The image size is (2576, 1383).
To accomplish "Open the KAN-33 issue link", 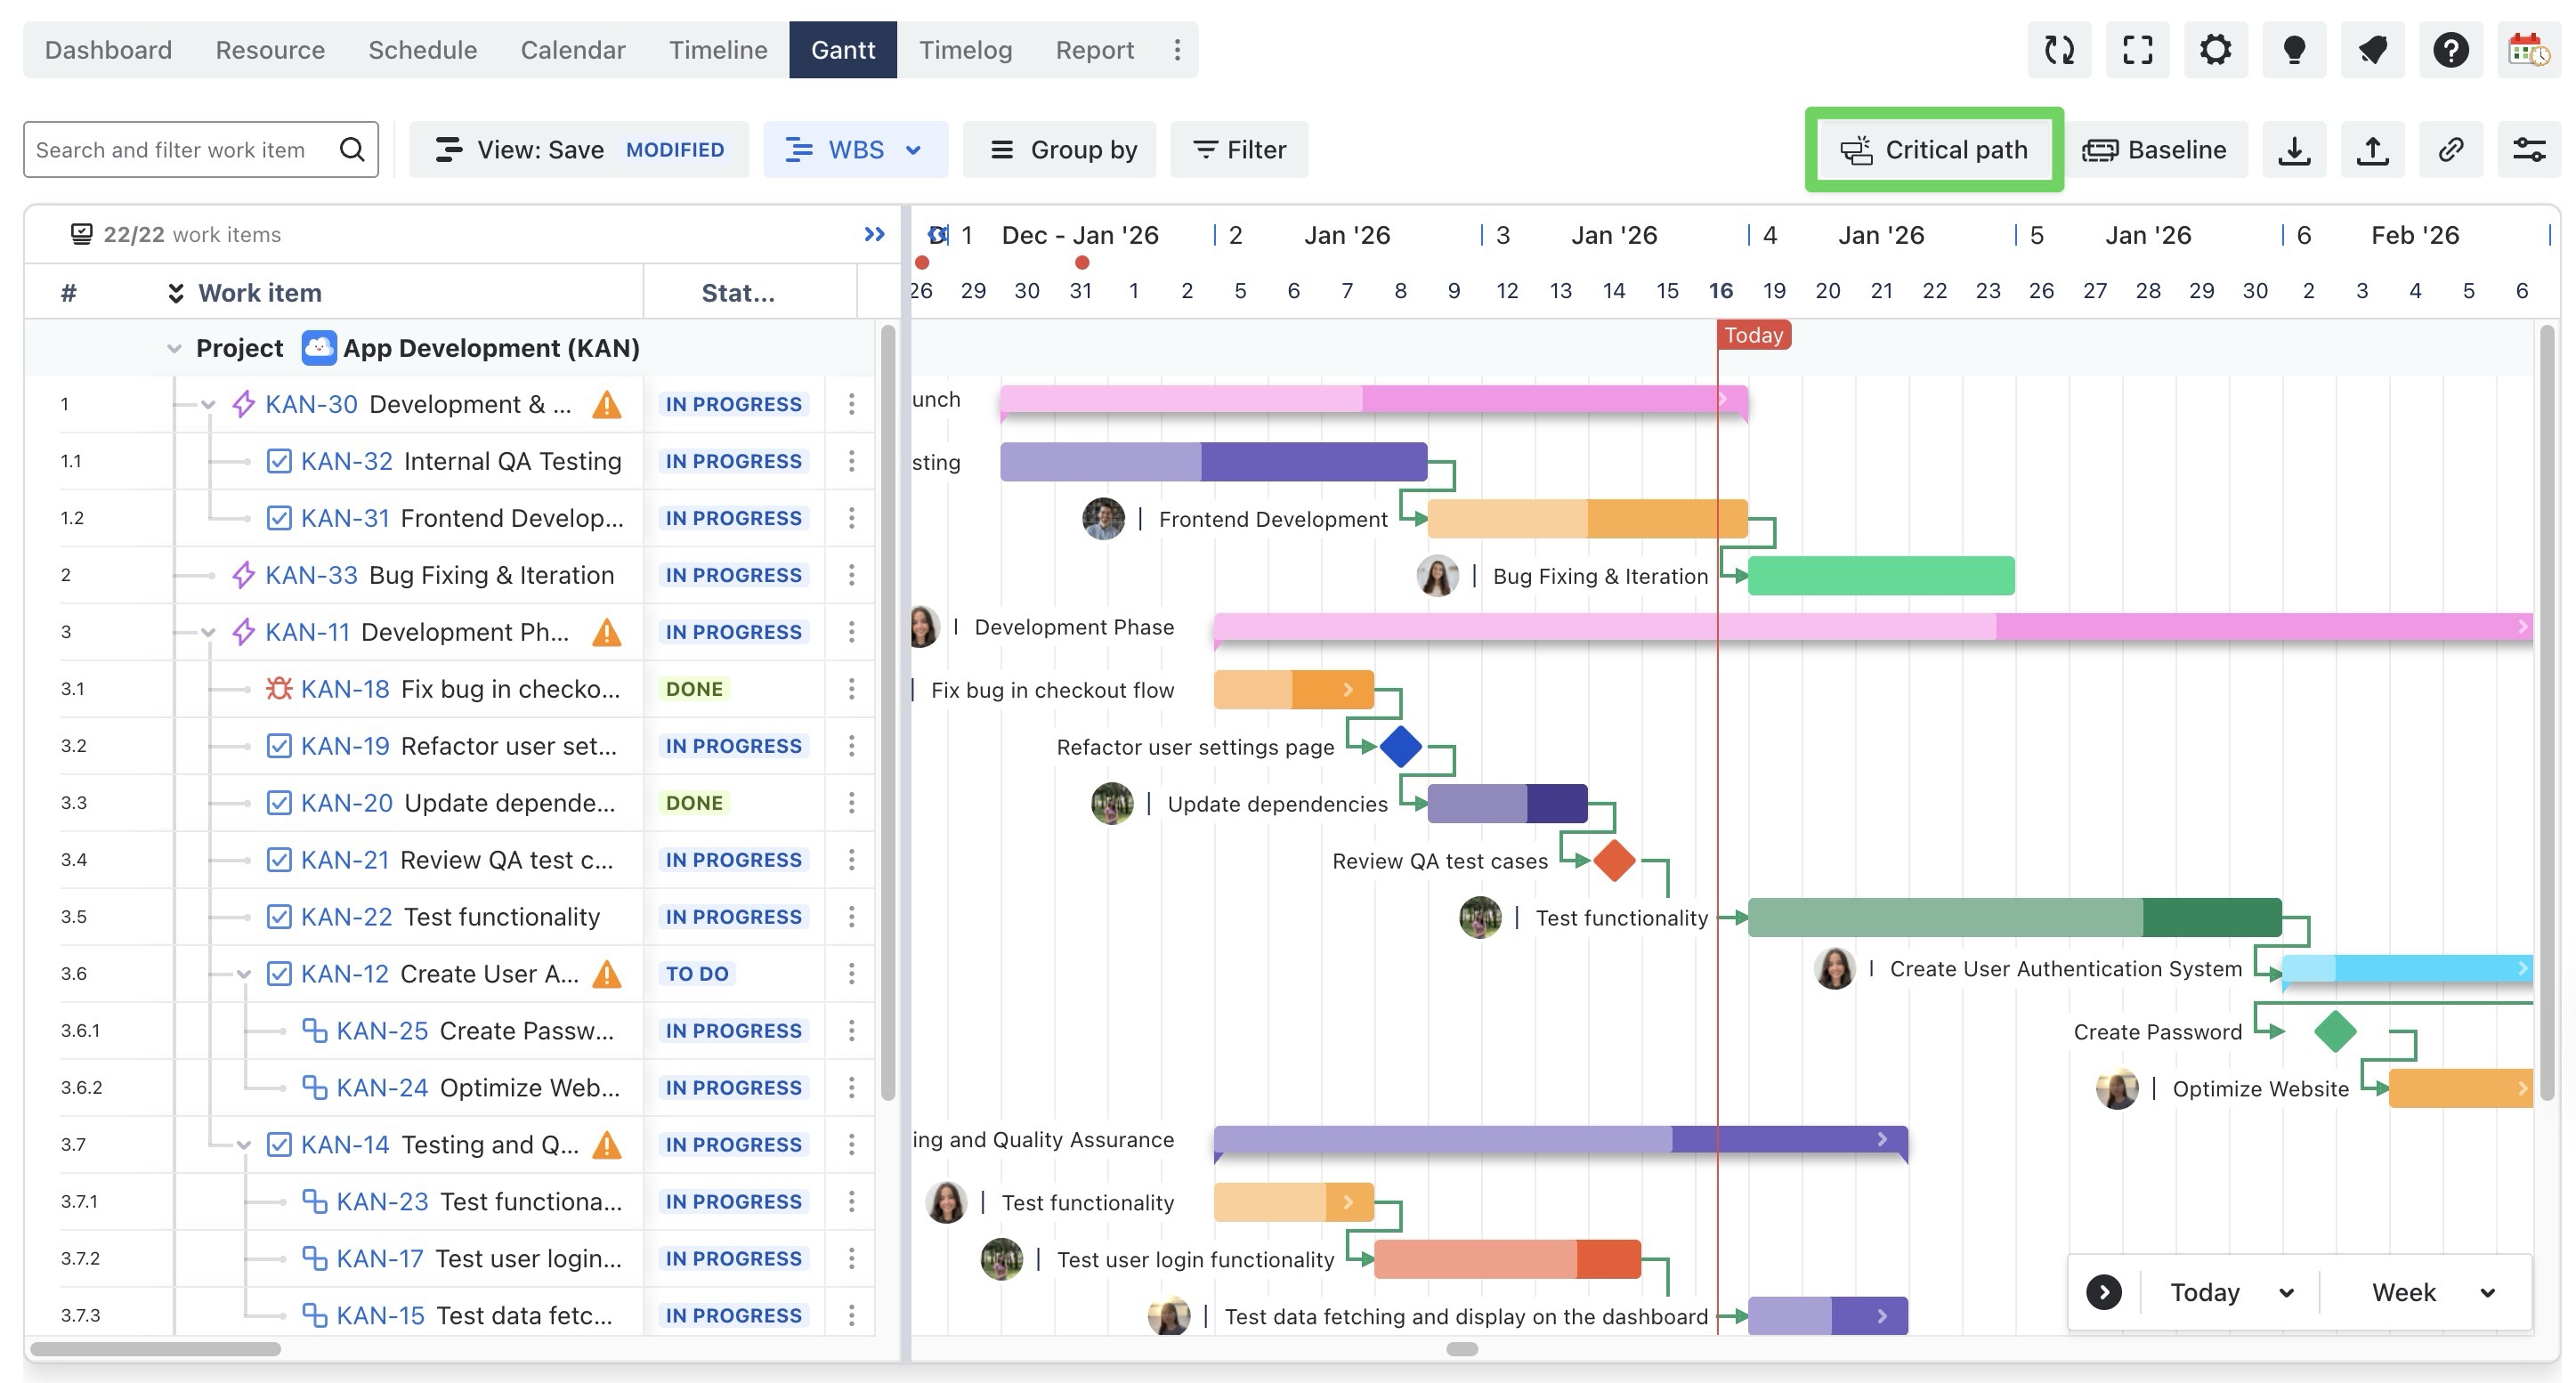I will pyautogui.click(x=311, y=575).
